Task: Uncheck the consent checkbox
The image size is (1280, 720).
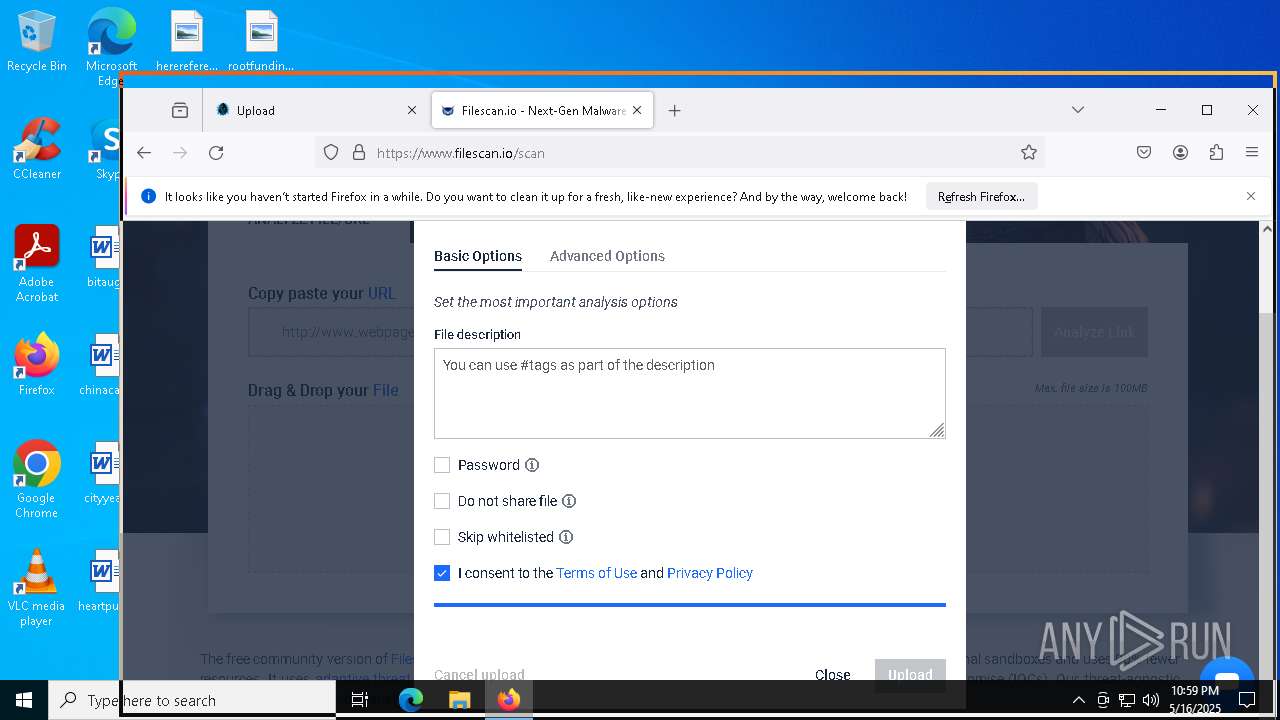Action: [442, 573]
